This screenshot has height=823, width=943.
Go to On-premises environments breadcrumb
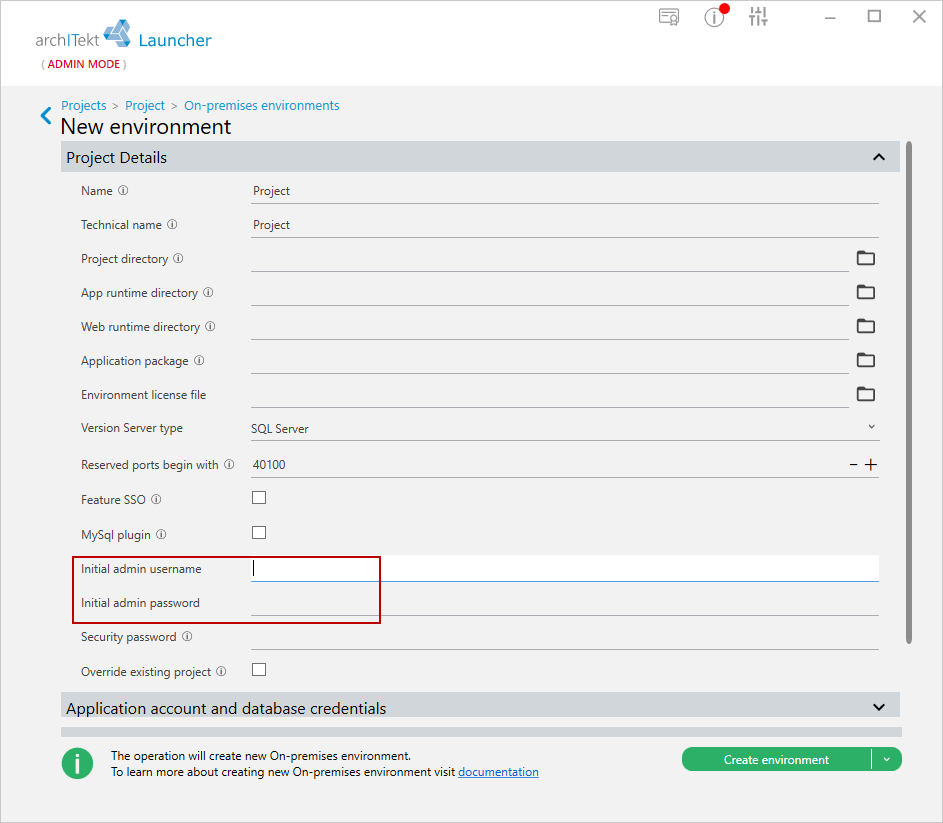point(262,105)
